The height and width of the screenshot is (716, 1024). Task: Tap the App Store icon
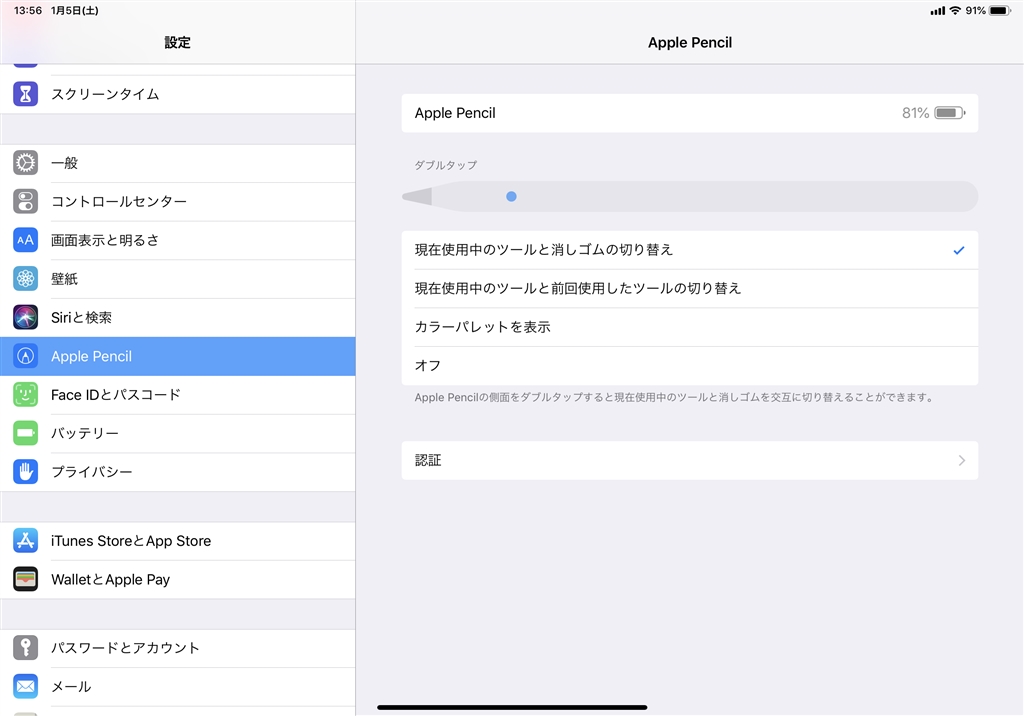[x=25, y=541]
